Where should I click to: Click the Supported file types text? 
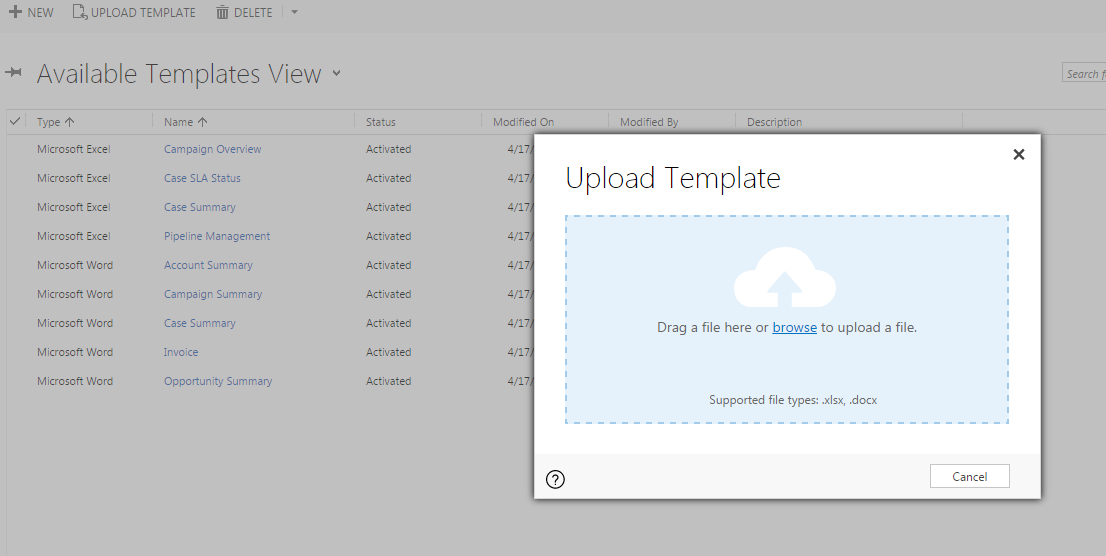click(793, 400)
